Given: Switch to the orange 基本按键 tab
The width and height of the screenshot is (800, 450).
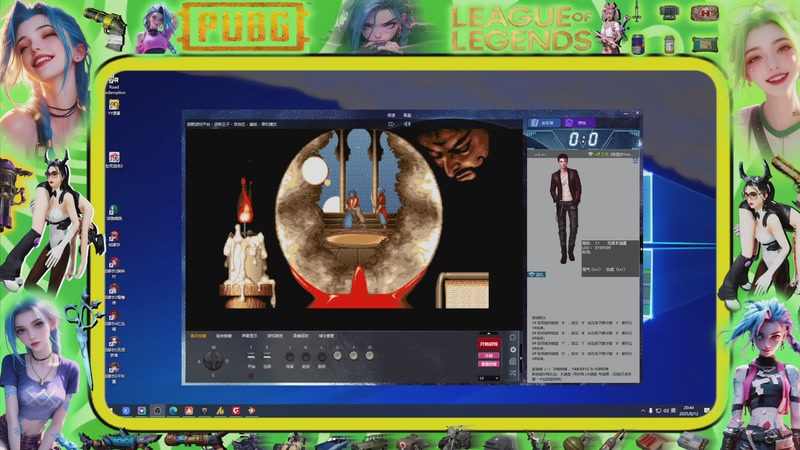Looking at the screenshot, I should [198, 336].
